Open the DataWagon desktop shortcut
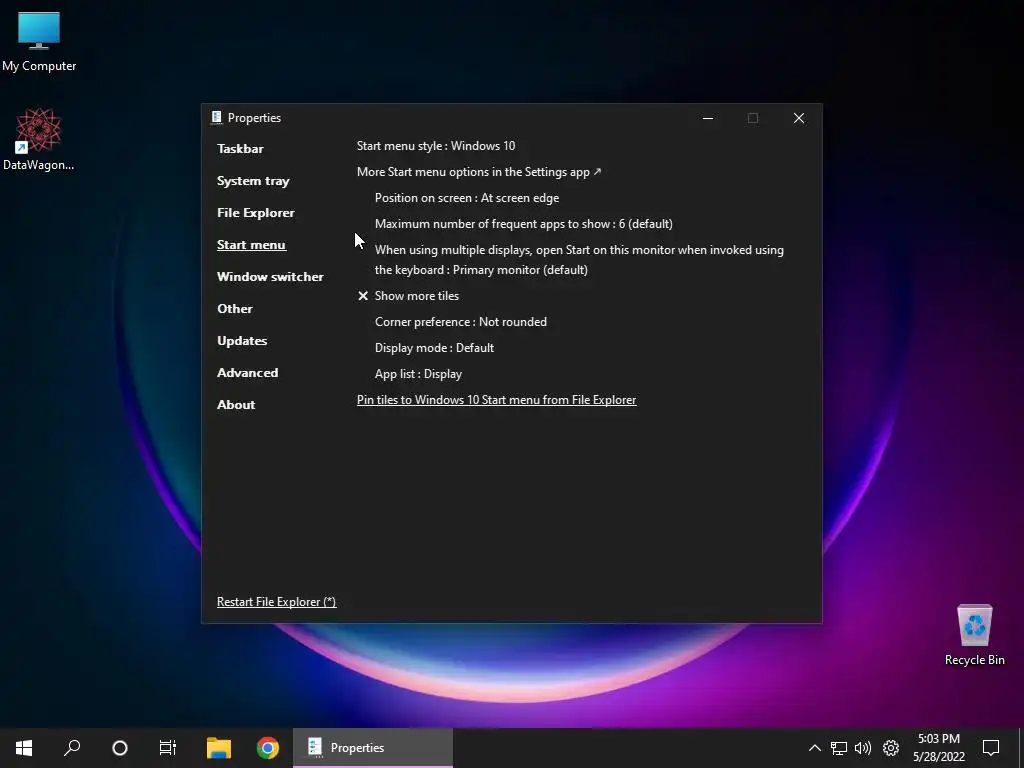Viewport: 1024px width, 768px height. [x=39, y=139]
